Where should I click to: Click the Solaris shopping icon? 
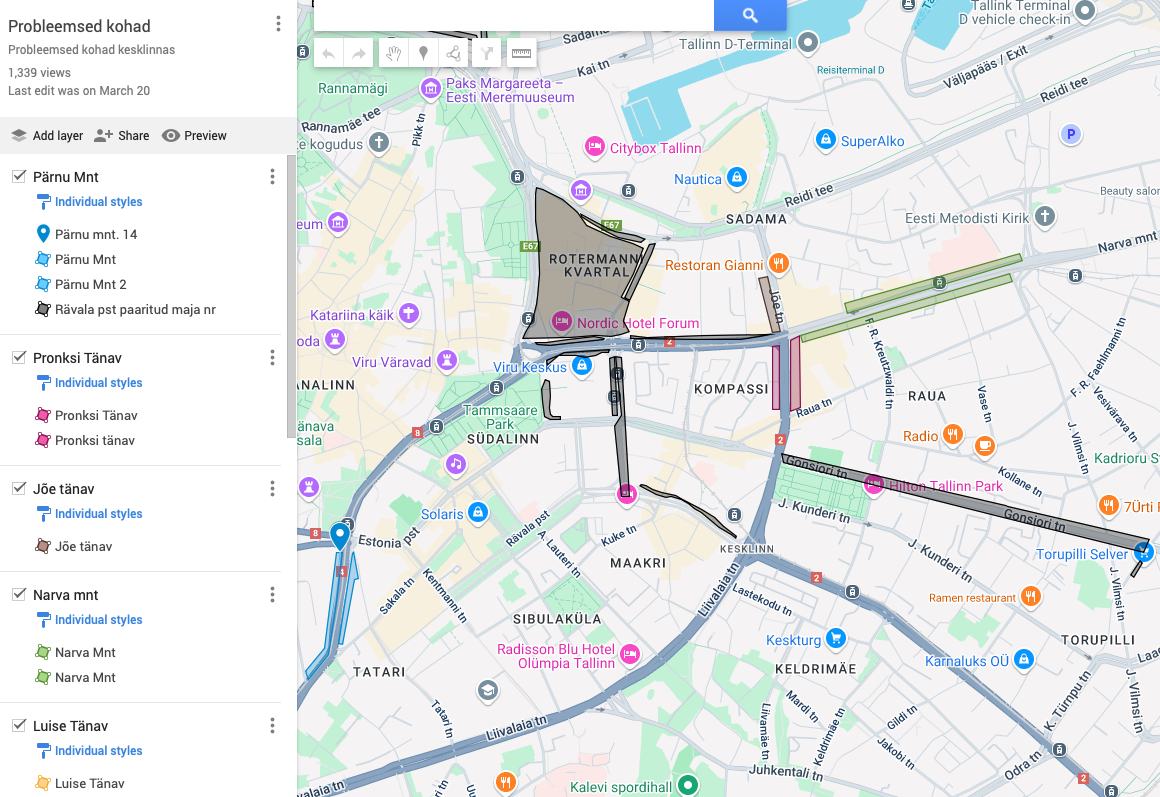(478, 512)
